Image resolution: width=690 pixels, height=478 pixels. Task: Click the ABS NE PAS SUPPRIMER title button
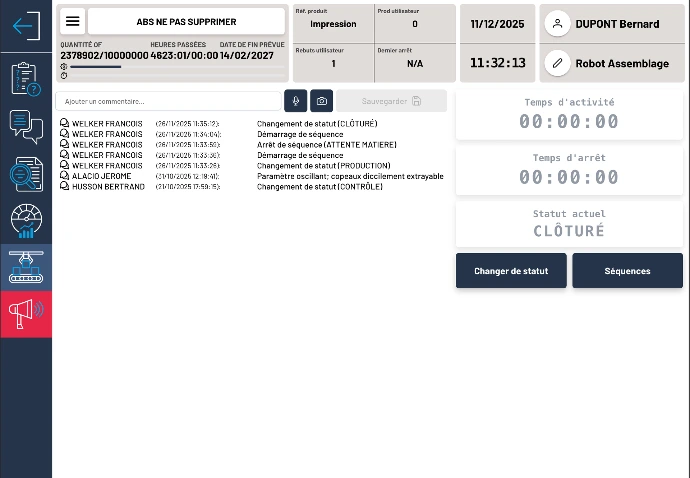point(186,21)
